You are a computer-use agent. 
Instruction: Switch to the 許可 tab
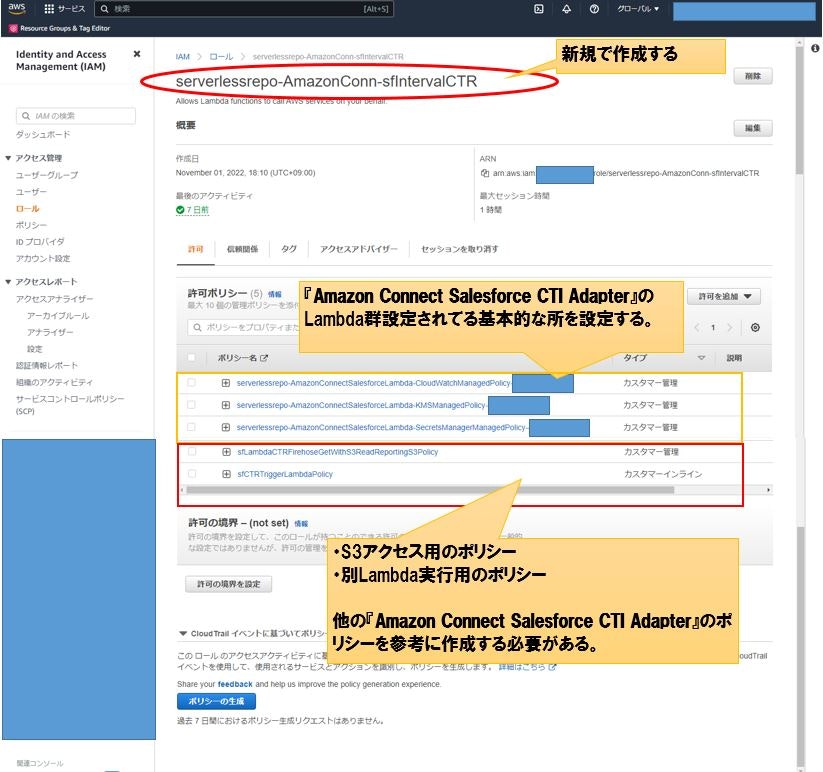coord(195,249)
